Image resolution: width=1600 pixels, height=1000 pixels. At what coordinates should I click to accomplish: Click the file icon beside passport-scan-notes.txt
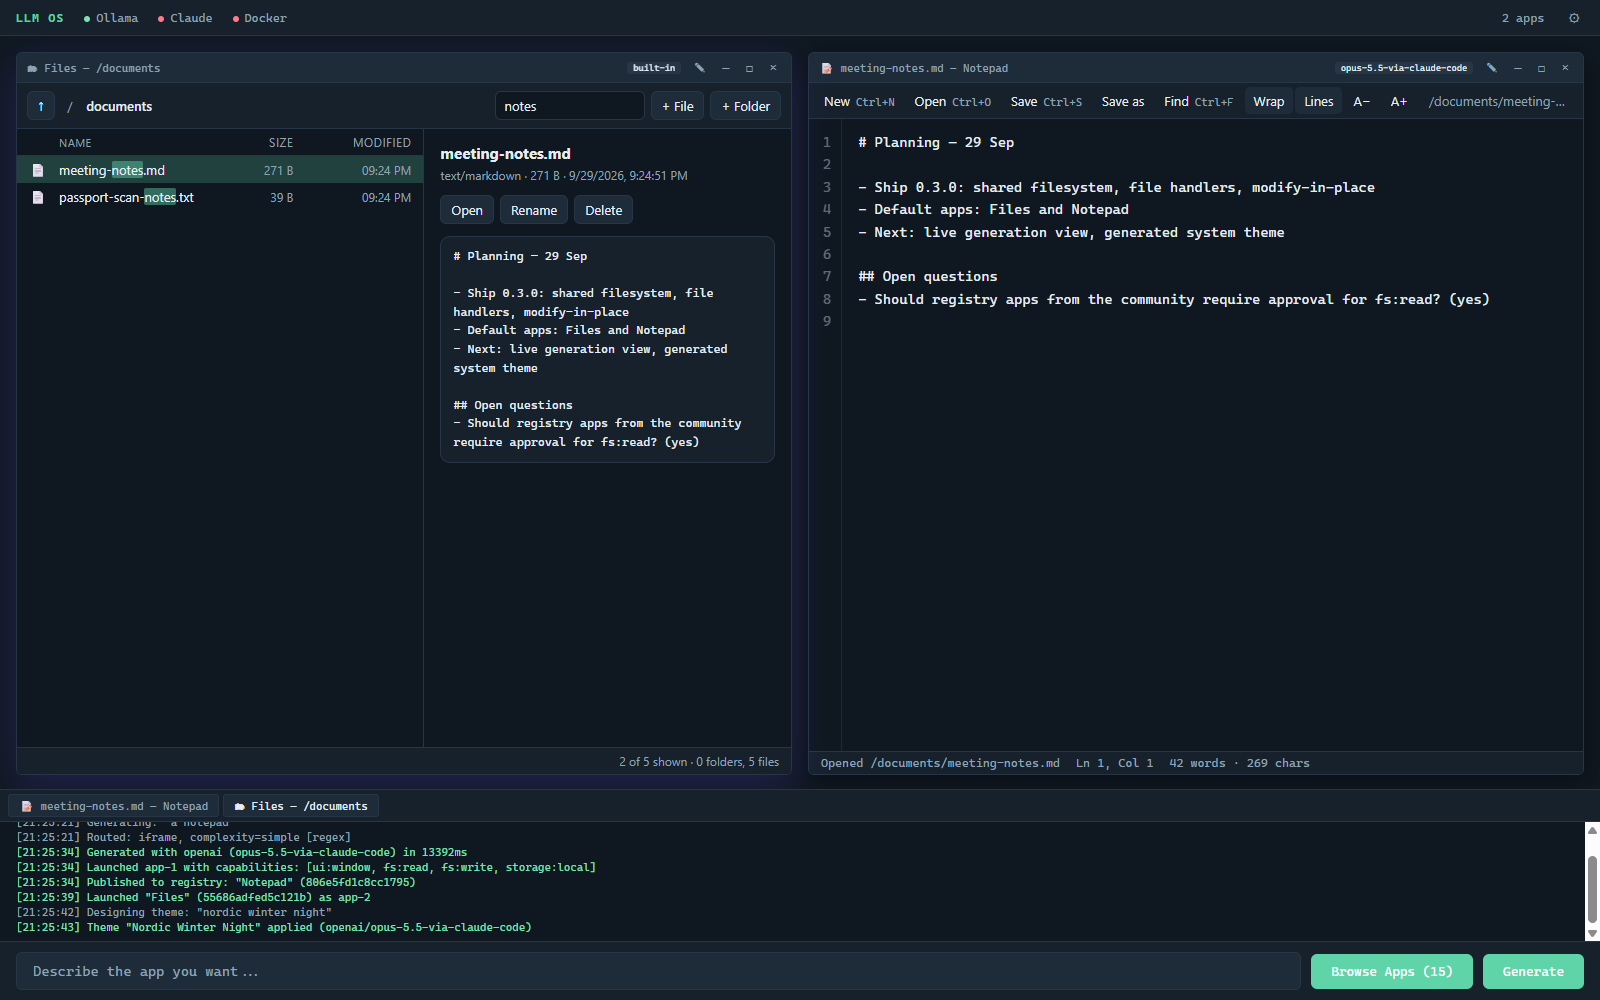click(x=38, y=198)
